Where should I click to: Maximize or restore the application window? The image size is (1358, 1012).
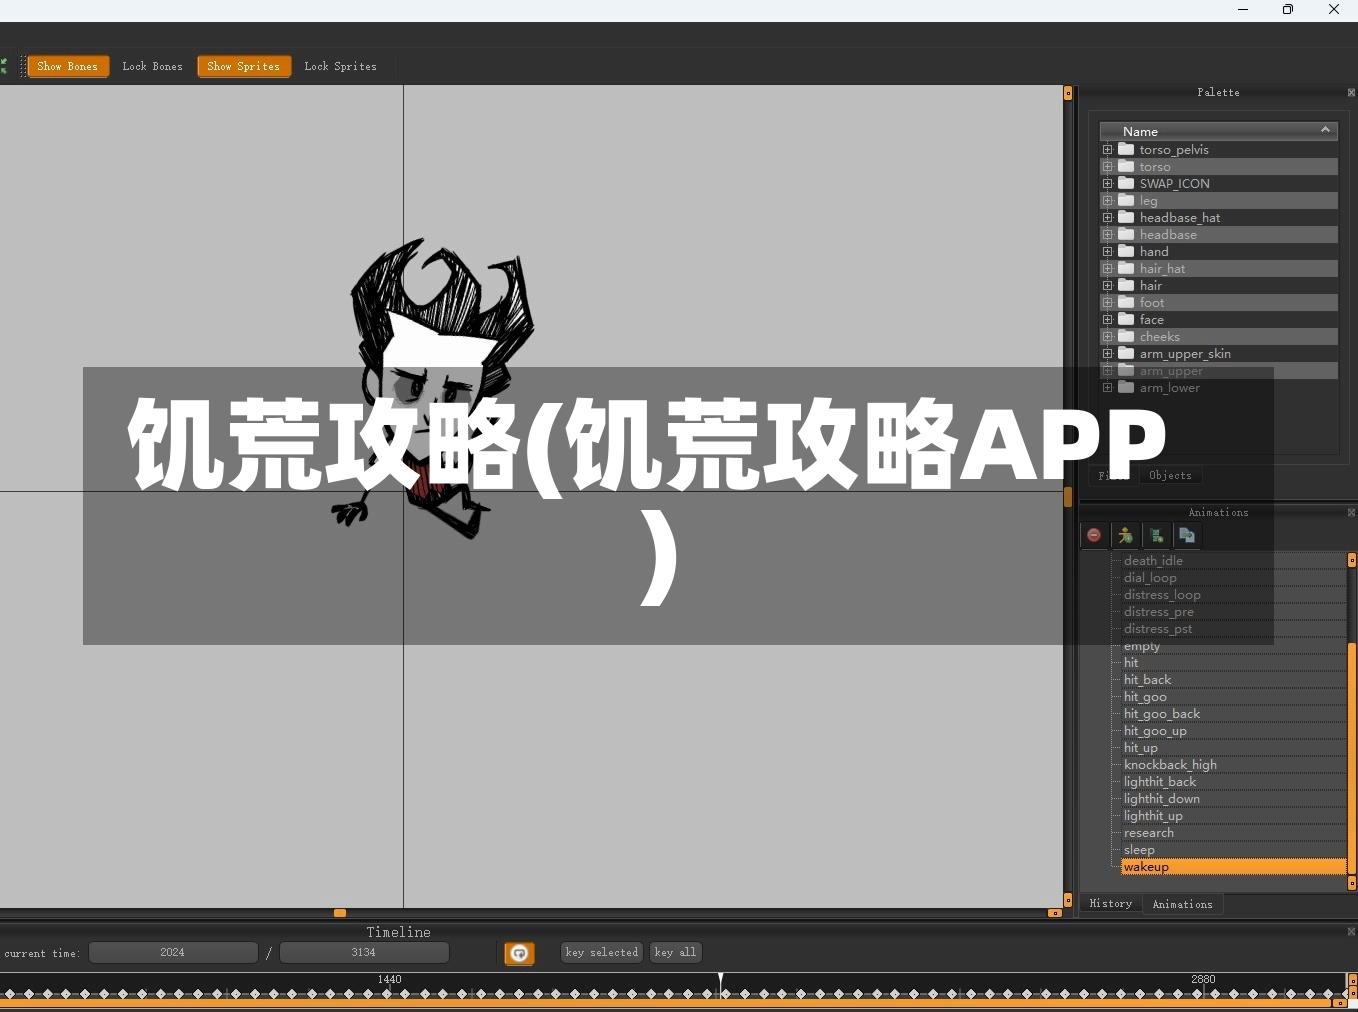click(x=1288, y=10)
